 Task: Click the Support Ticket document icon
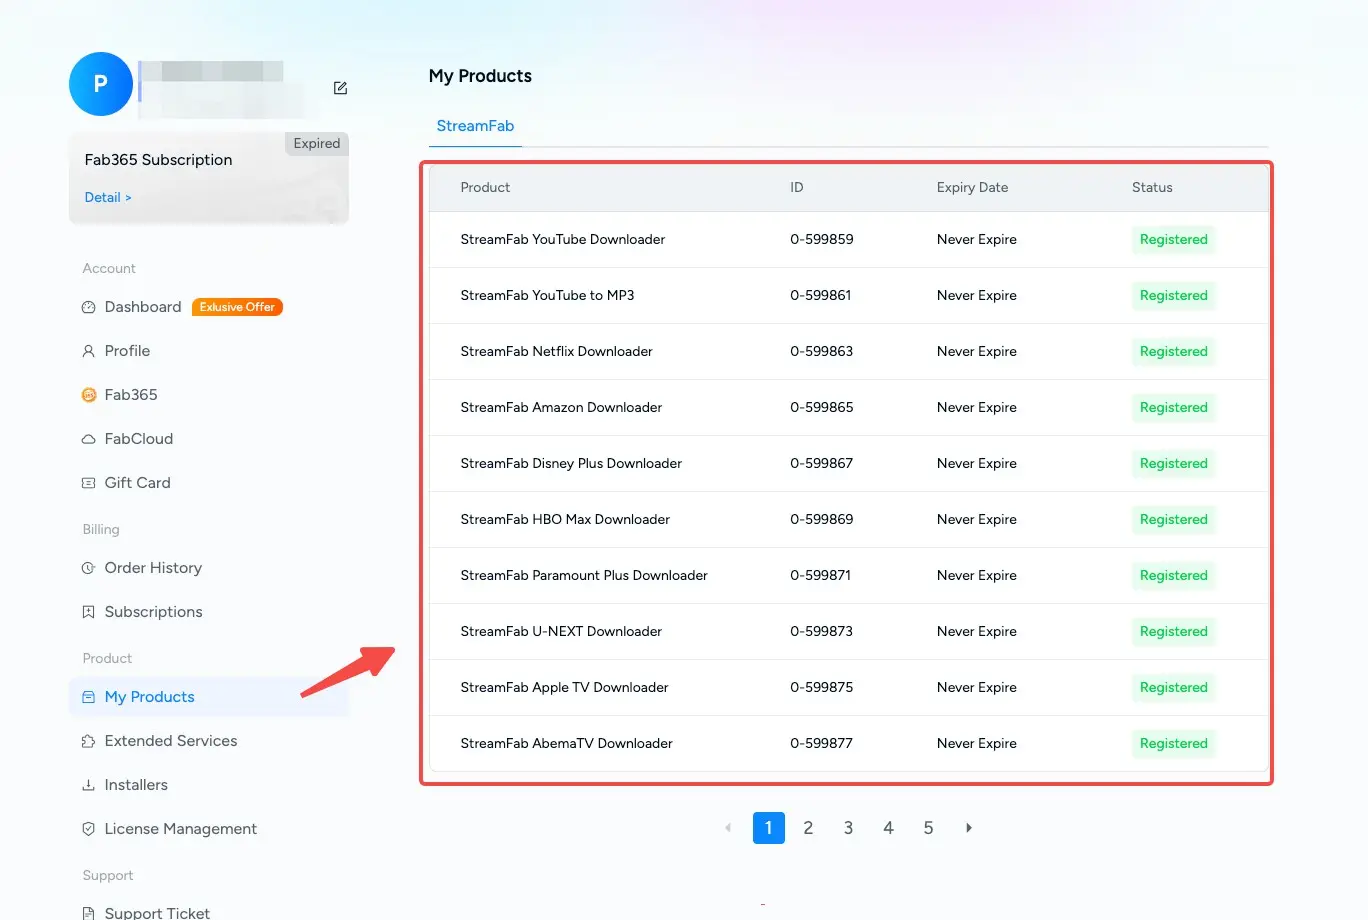pos(88,913)
